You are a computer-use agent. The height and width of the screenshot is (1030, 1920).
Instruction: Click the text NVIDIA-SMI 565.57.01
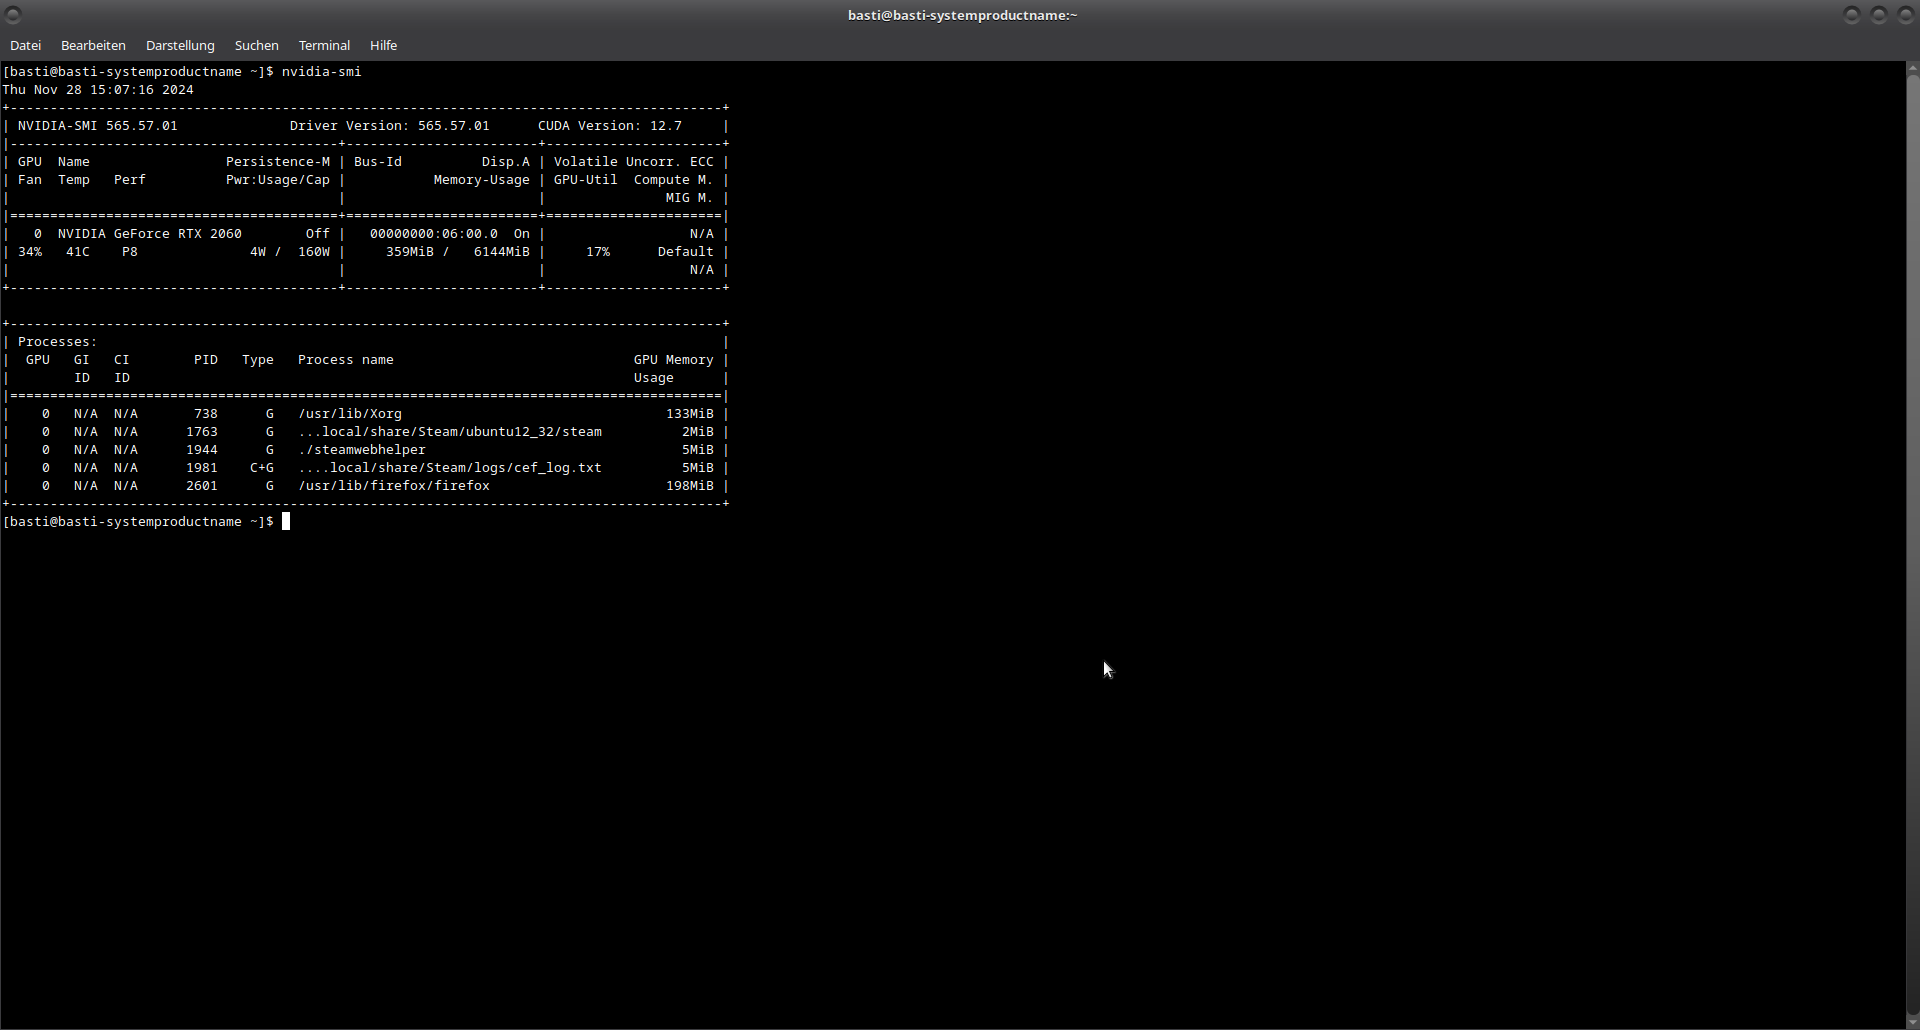click(98, 126)
